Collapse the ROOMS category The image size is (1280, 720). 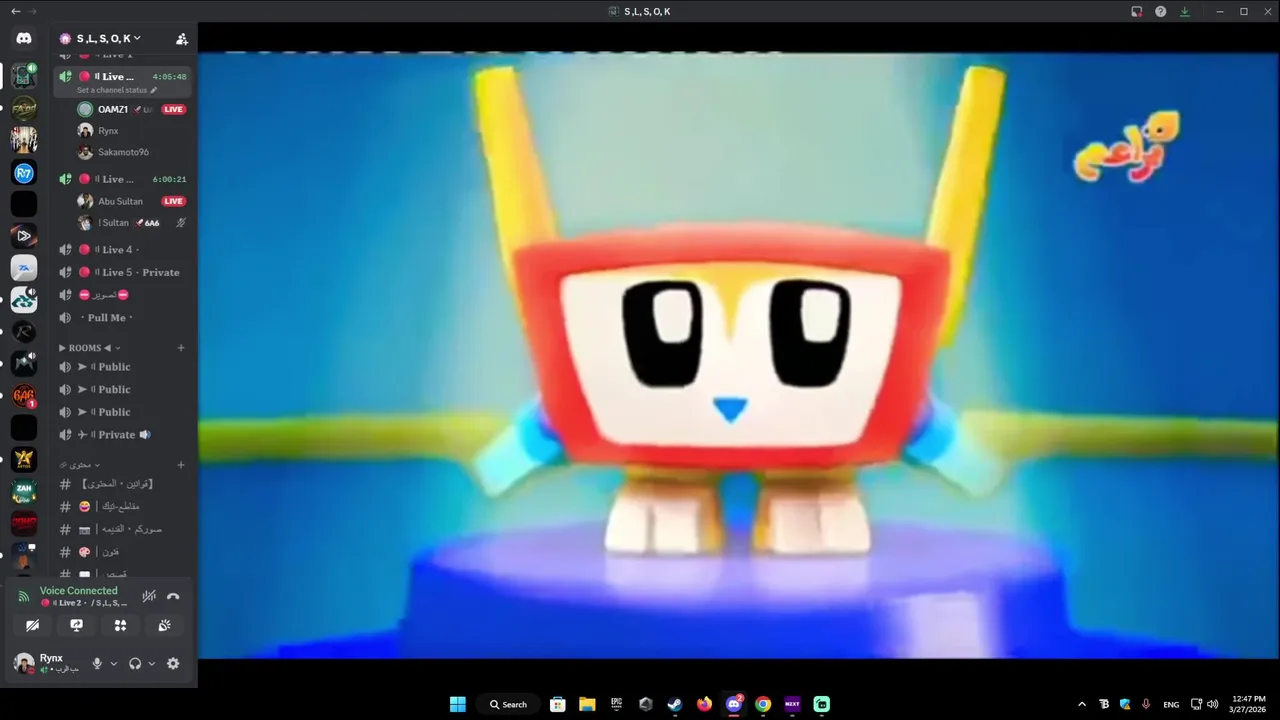coord(89,348)
